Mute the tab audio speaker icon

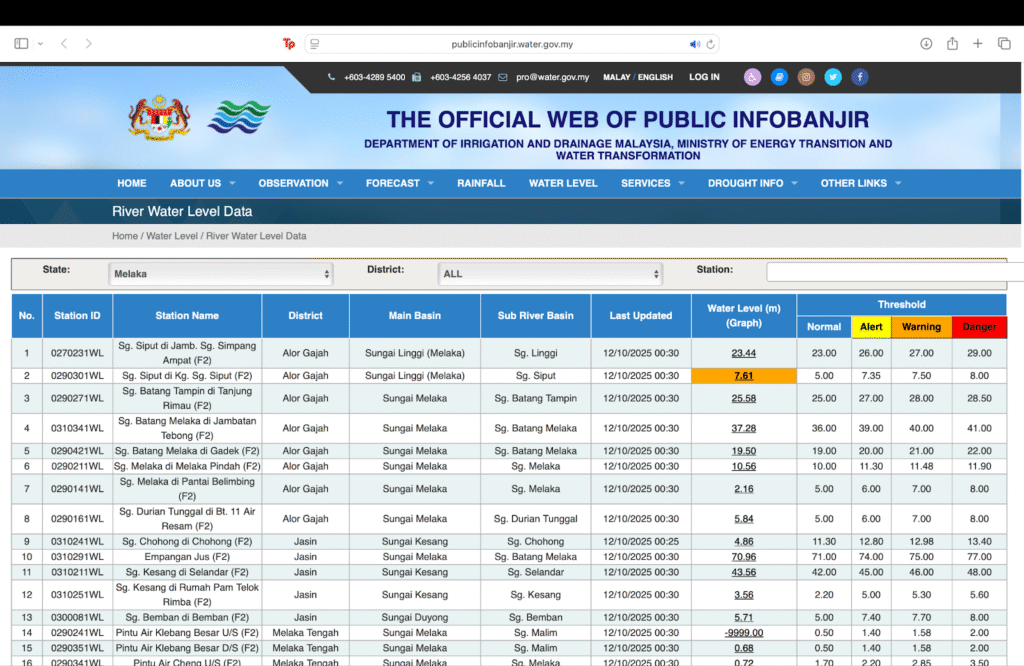pos(694,44)
